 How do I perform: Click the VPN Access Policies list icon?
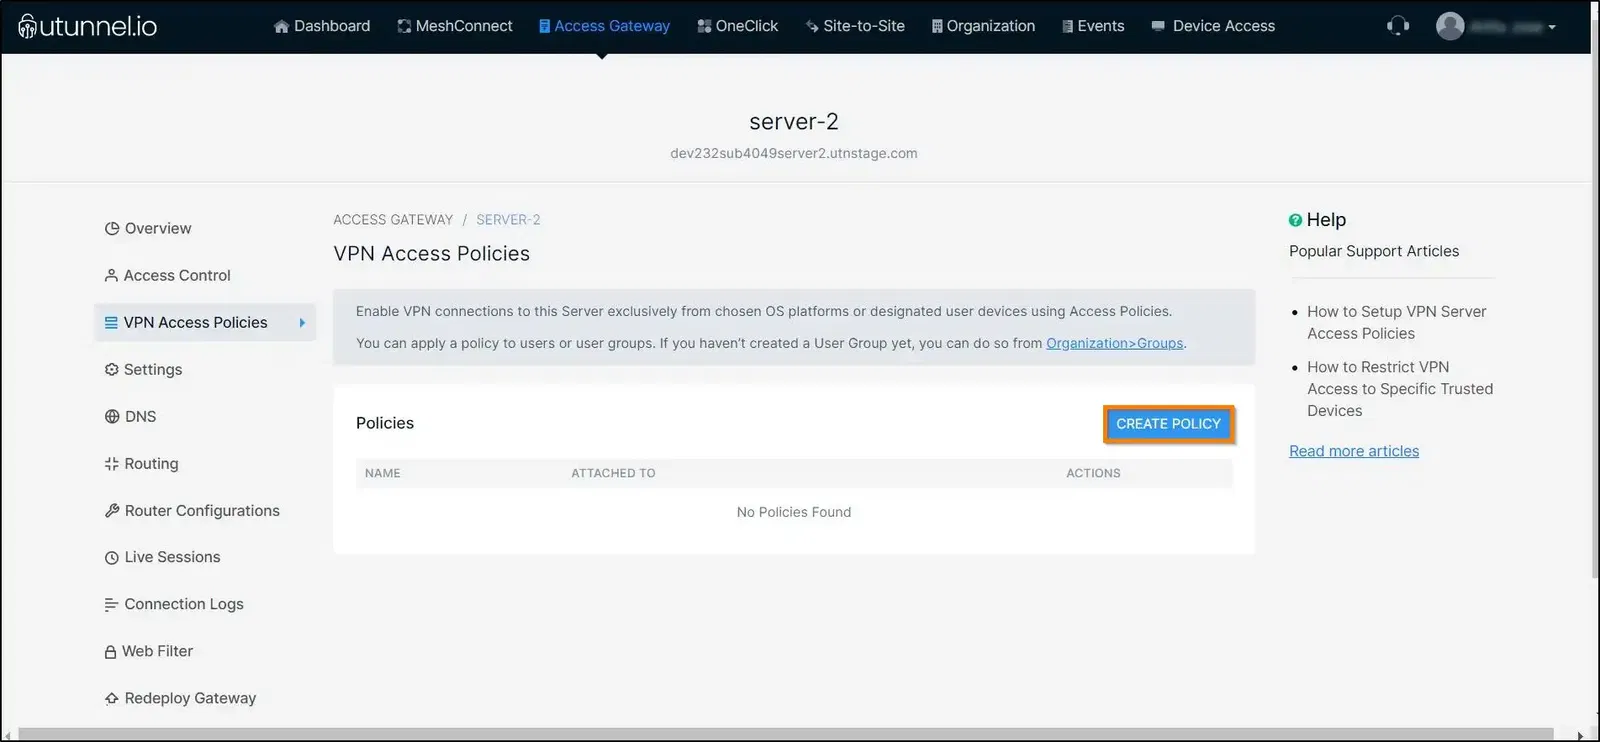111,322
